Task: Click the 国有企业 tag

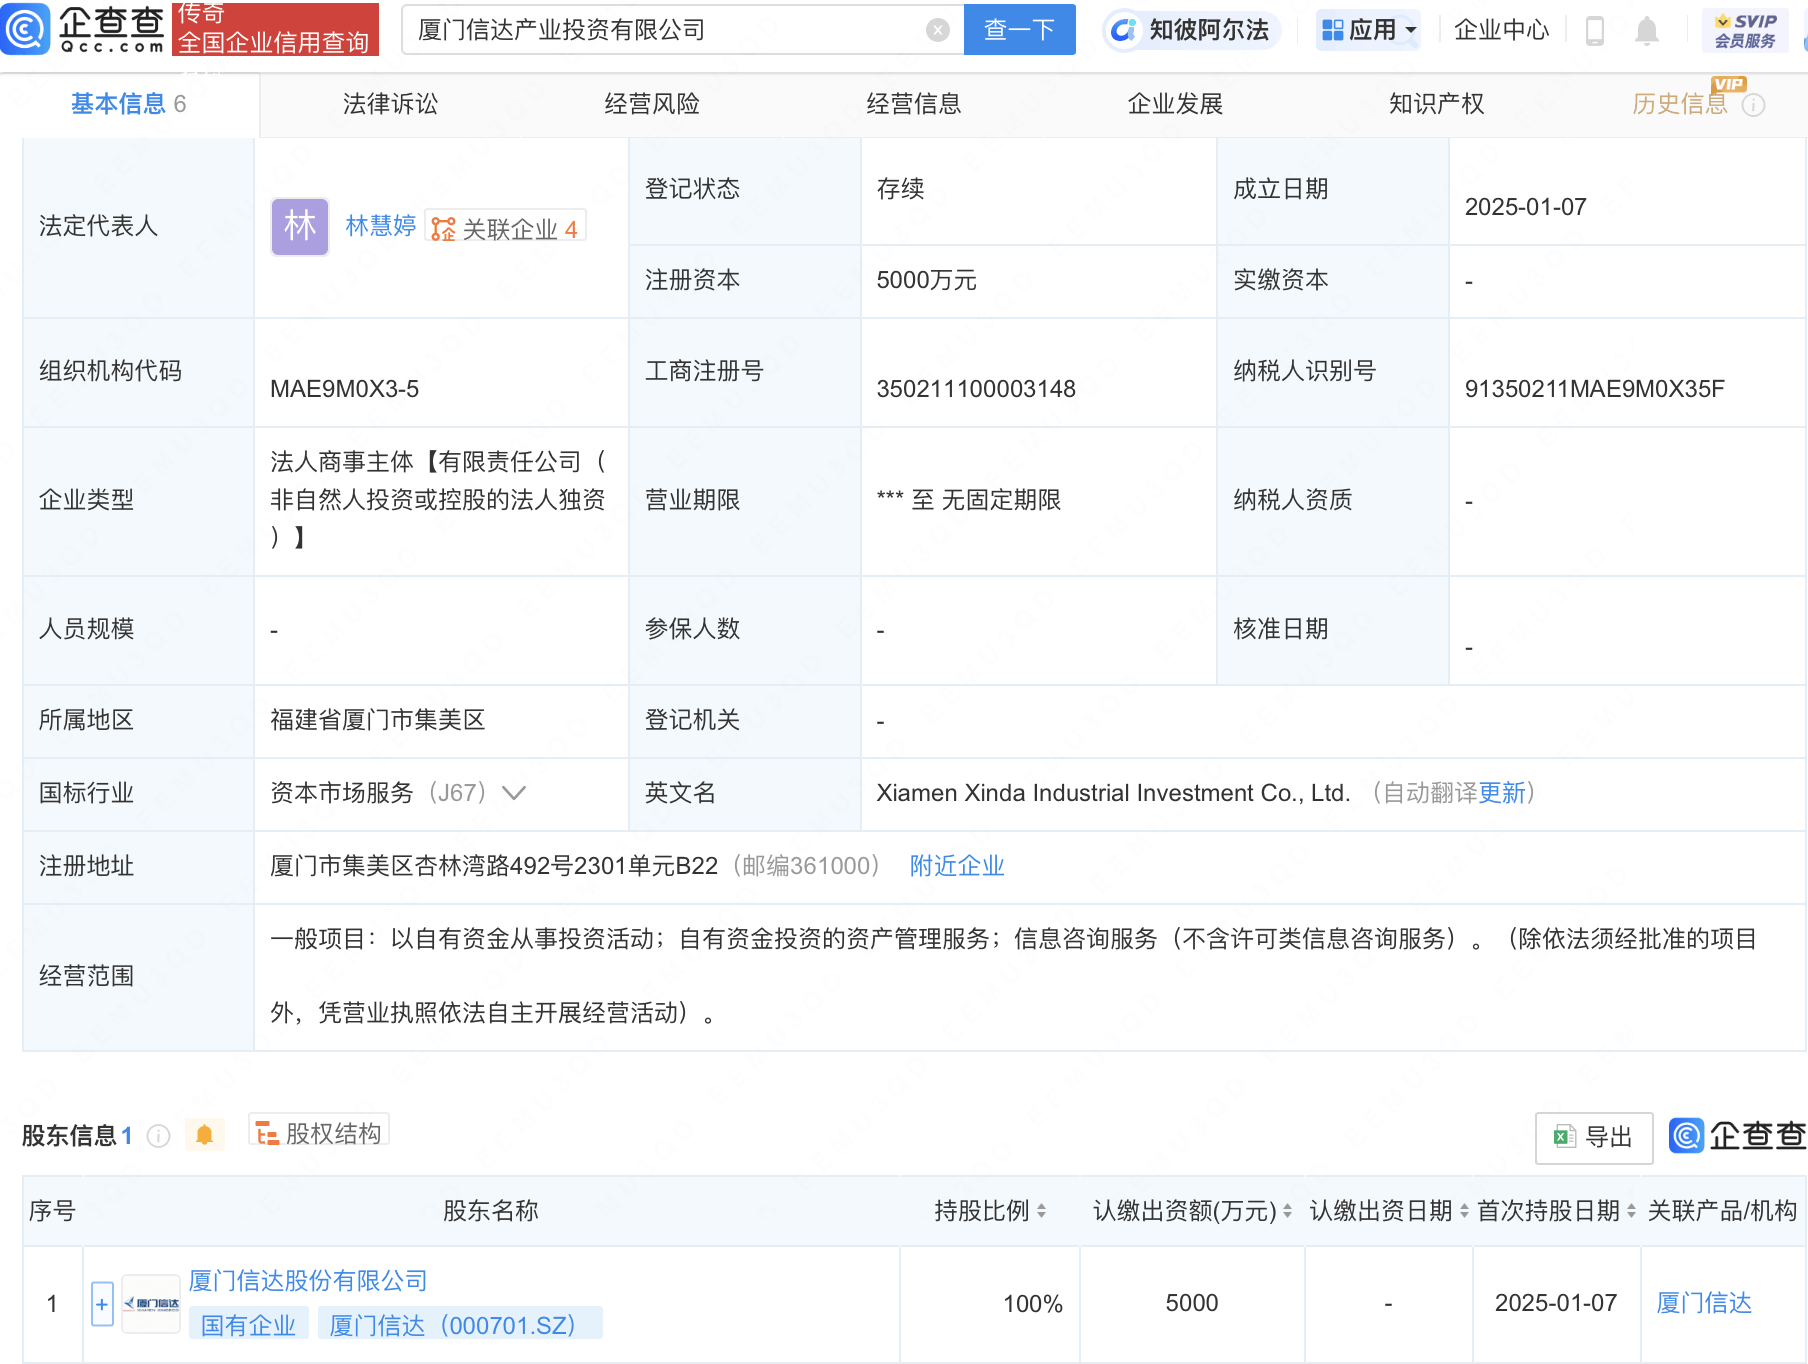Action: pos(248,1326)
